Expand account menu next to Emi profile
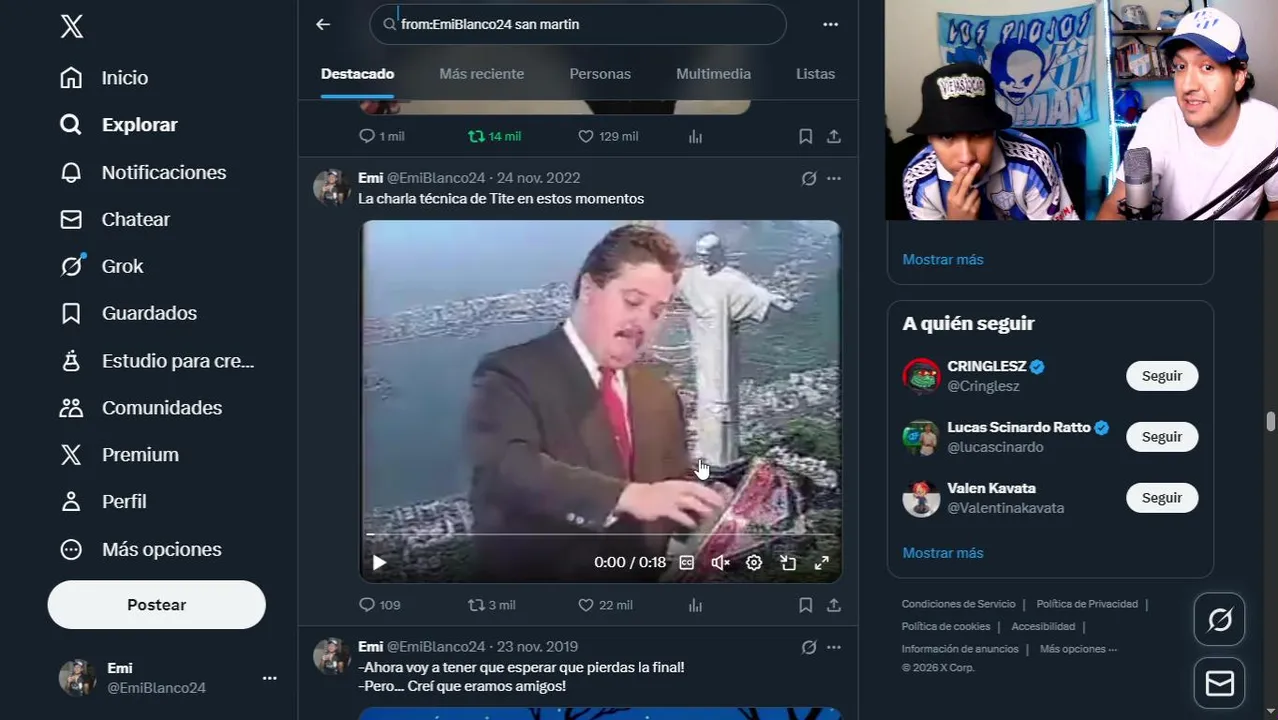The image size is (1278, 720). (269, 678)
